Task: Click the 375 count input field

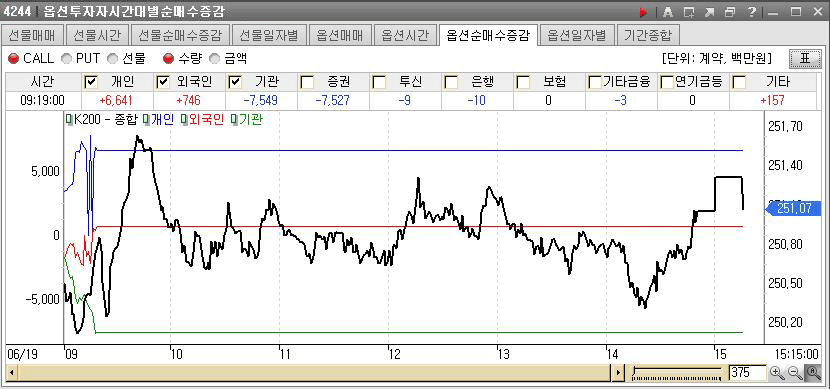Action: tap(747, 373)
